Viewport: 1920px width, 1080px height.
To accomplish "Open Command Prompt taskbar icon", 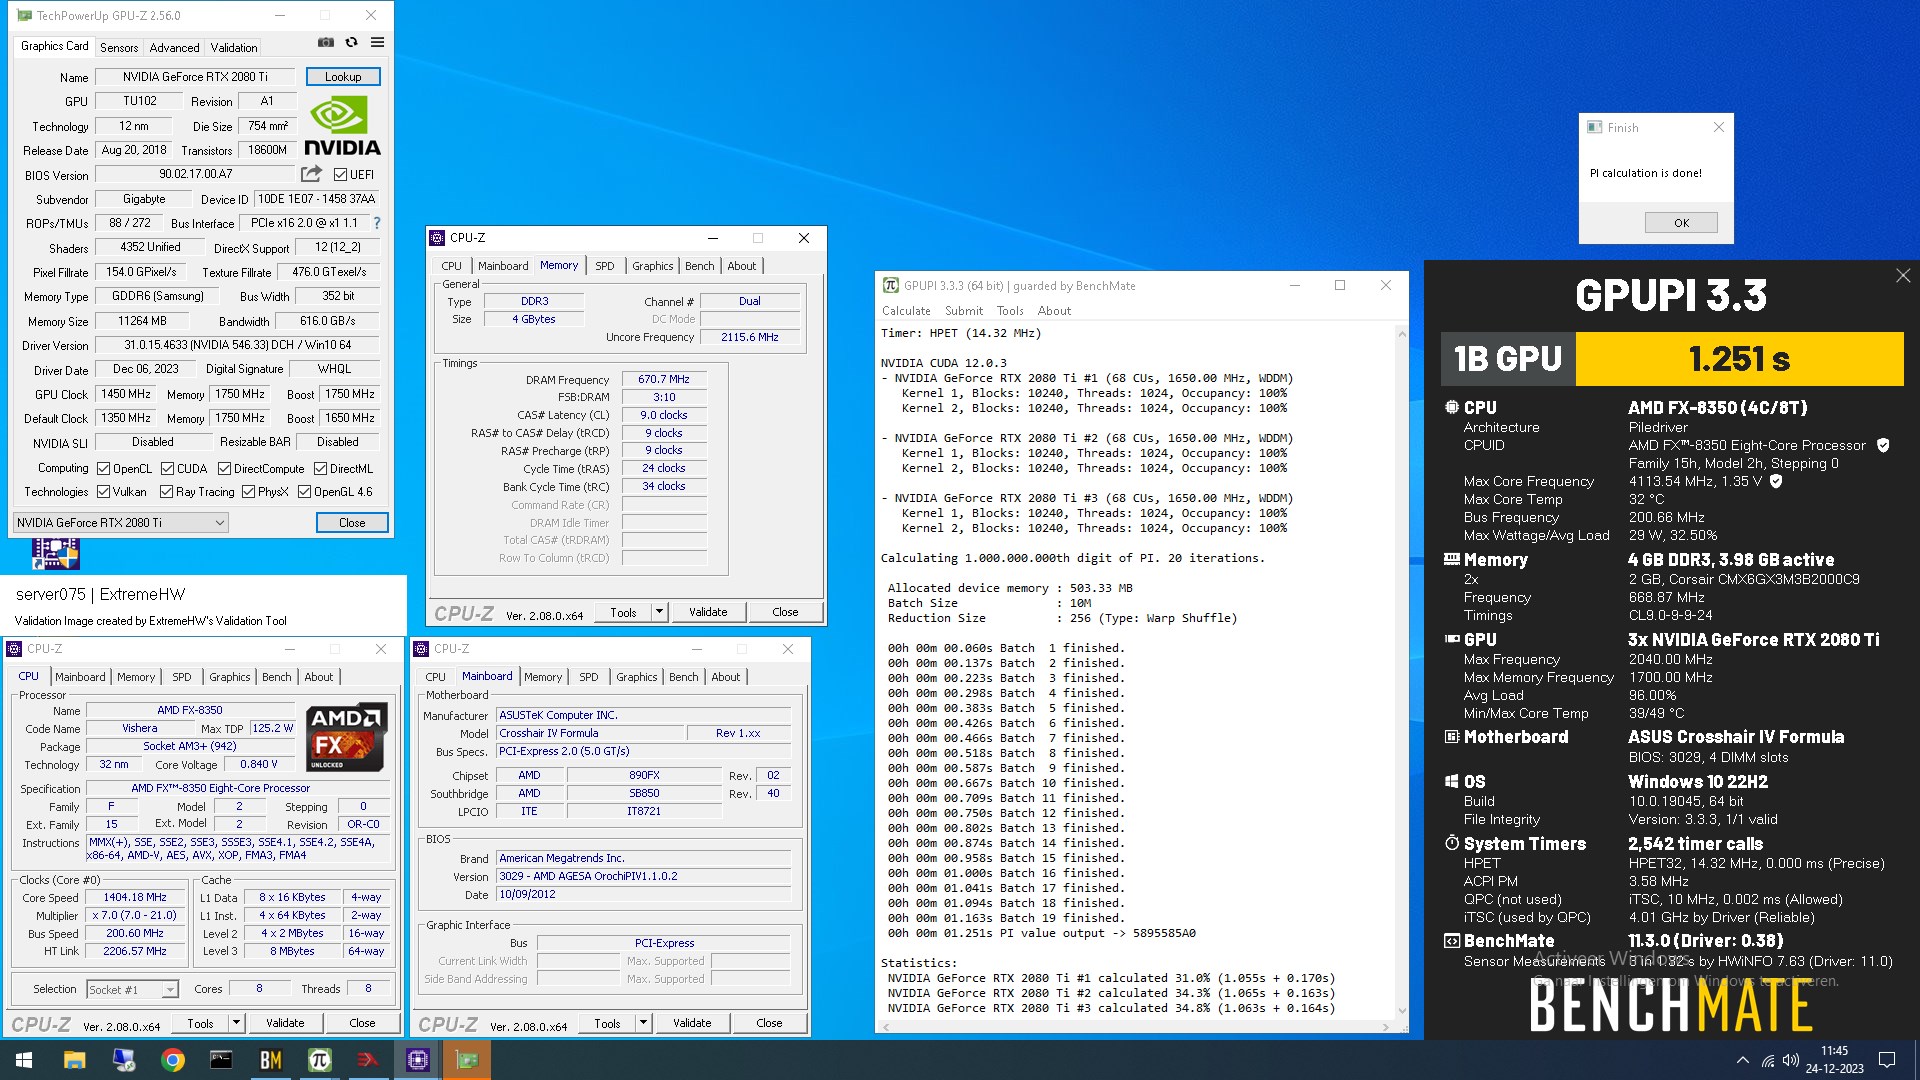I will click(x=221, y=1060).
